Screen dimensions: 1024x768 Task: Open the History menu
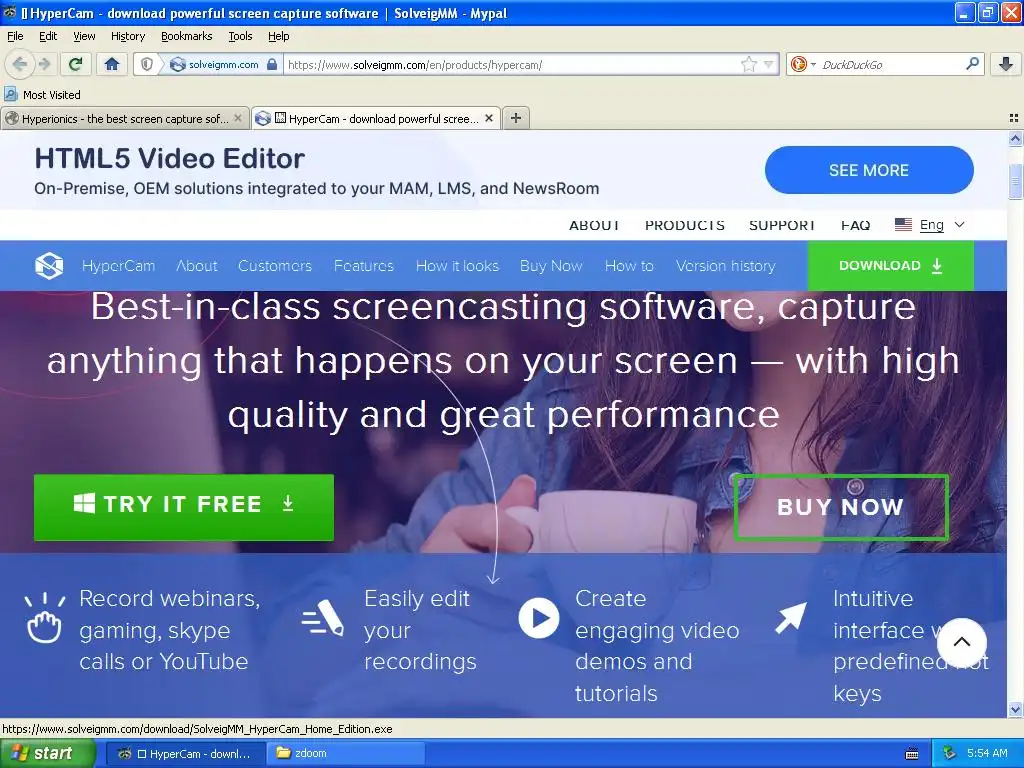pos(128,36)
